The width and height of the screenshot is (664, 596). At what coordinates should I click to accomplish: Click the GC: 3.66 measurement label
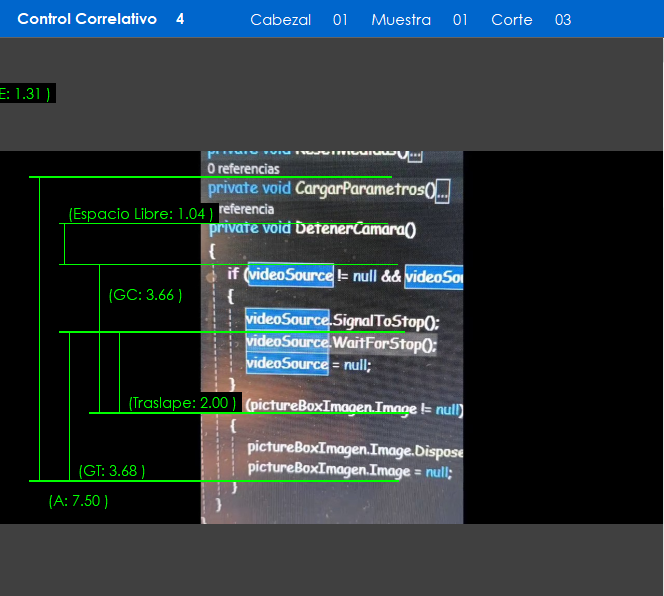click(145, 295)
